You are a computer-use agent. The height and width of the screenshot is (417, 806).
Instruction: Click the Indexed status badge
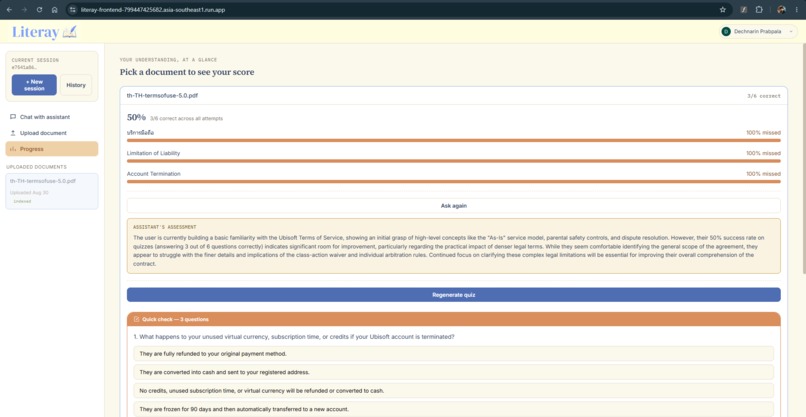[x=22, y=202]
